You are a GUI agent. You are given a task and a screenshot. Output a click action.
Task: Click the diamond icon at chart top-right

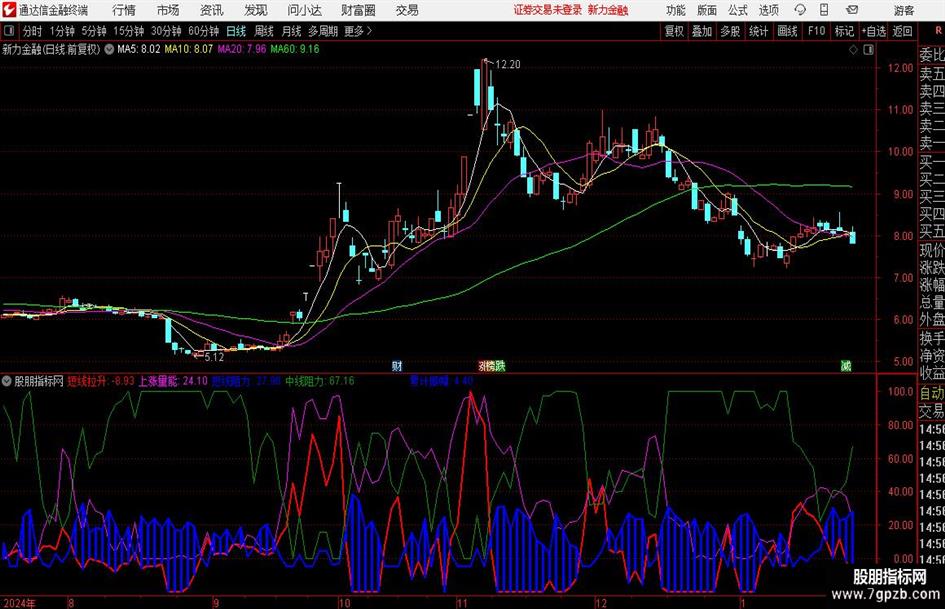click(853, 50)
